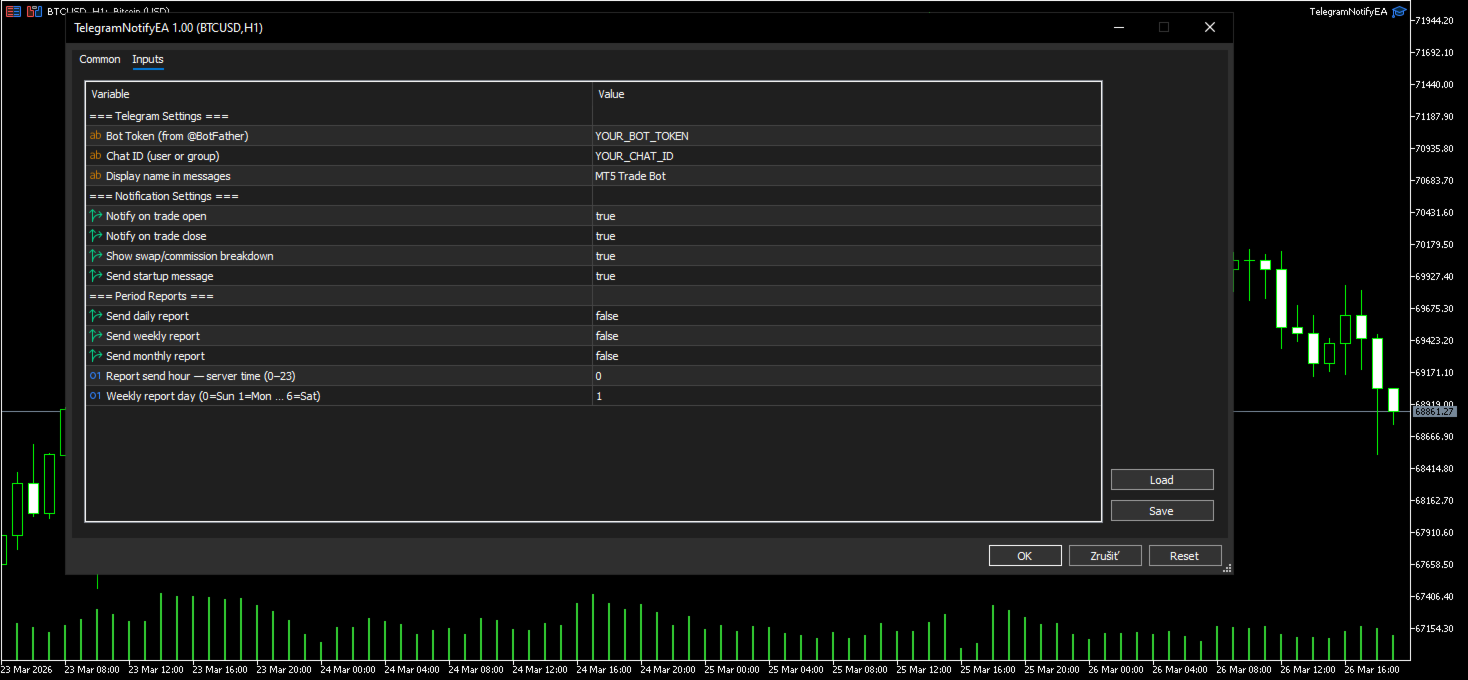Toggle Send monthly report false value

tap(847, 356)
